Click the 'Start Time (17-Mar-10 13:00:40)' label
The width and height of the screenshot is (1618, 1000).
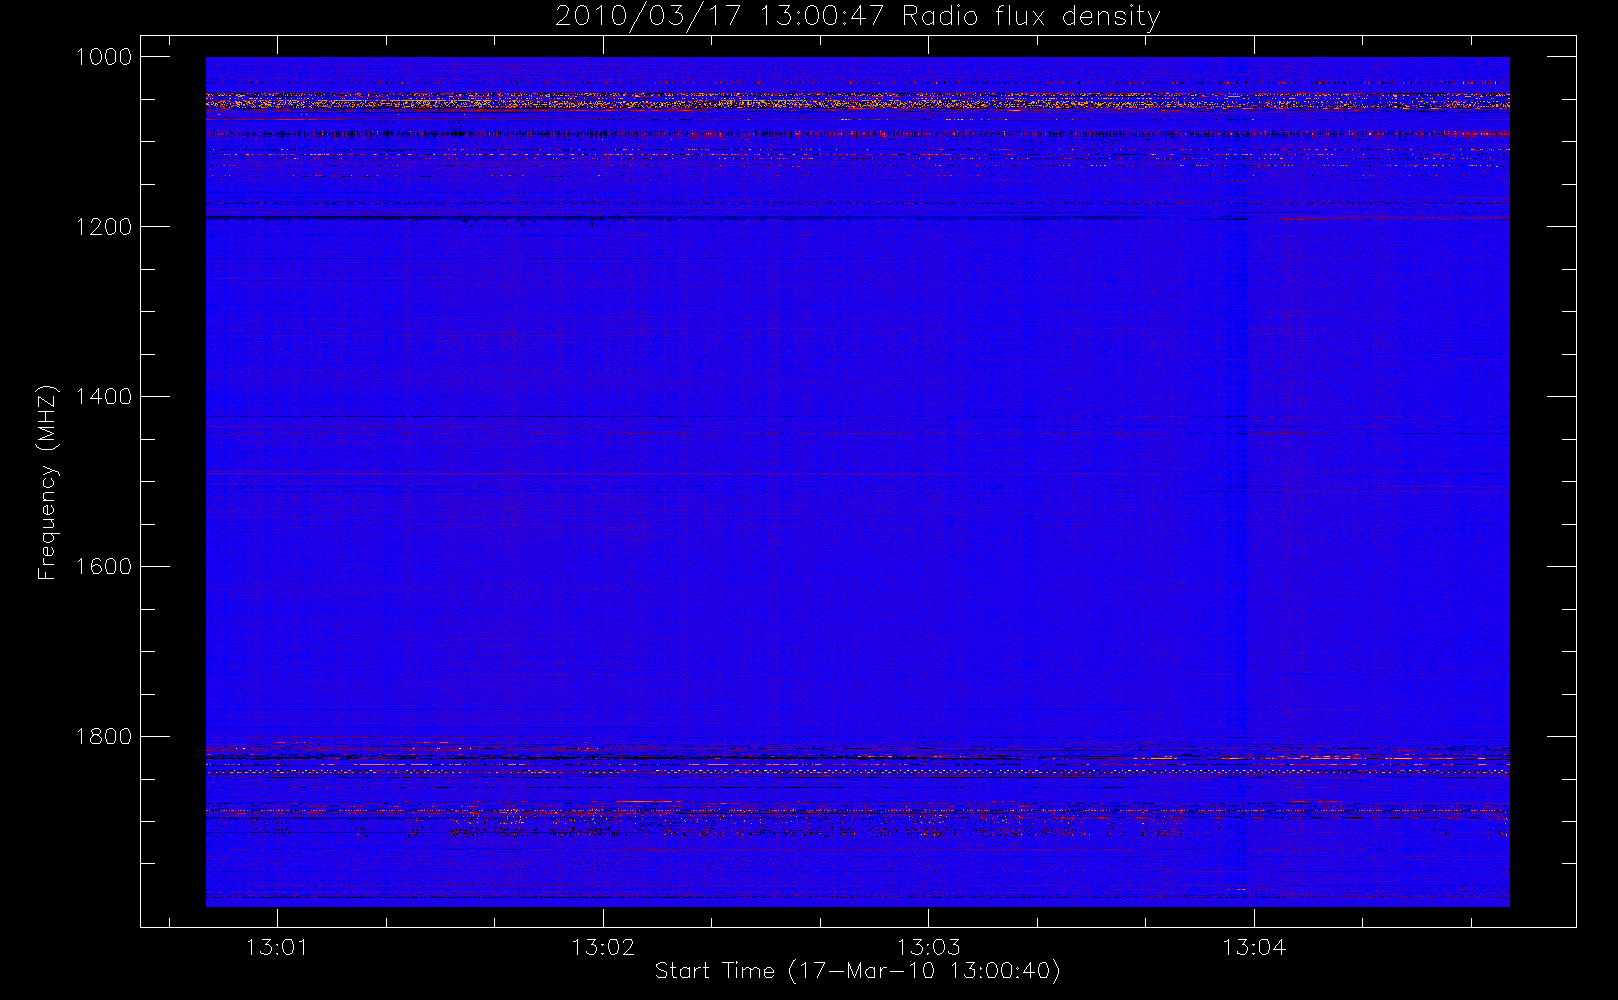tap(857, 971)
